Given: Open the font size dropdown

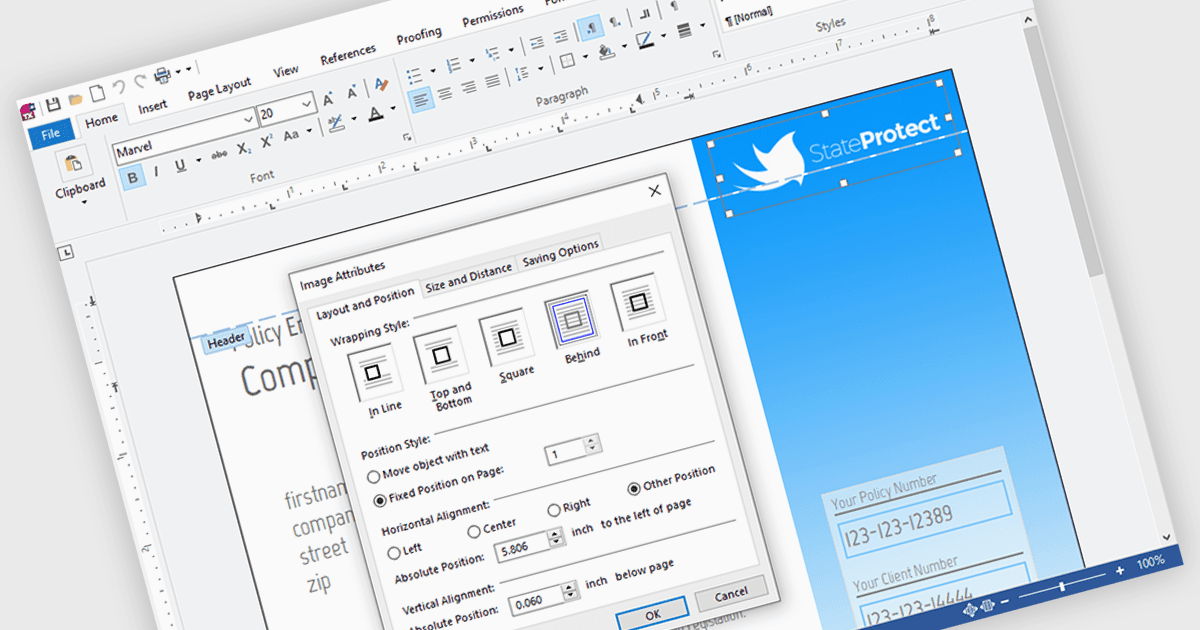Looking at the screenshot, I should [x=307, y=105].
